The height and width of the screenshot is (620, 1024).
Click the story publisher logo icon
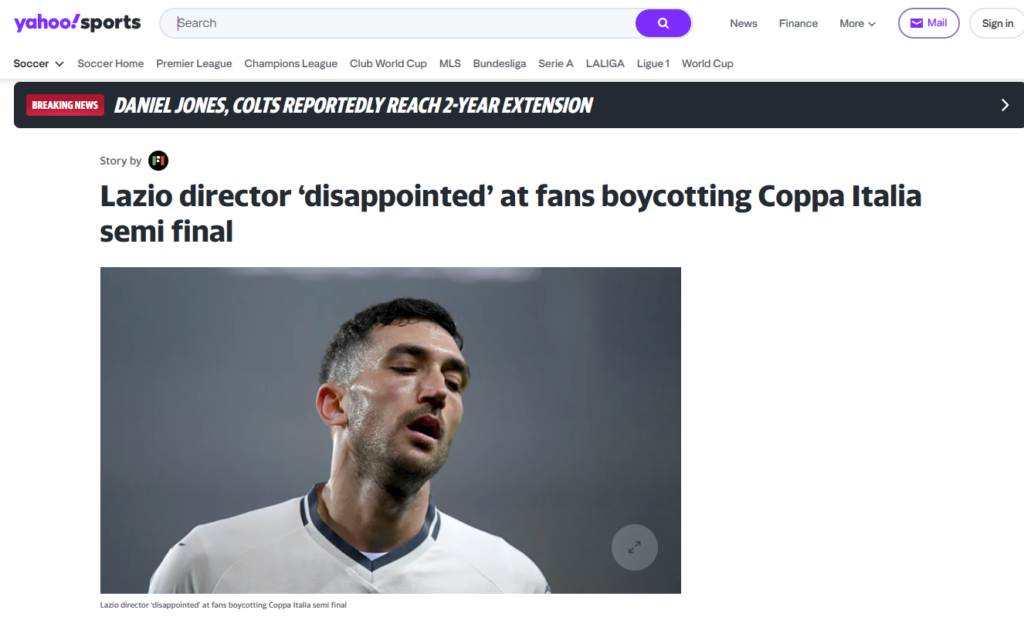[x=158, y=161]
